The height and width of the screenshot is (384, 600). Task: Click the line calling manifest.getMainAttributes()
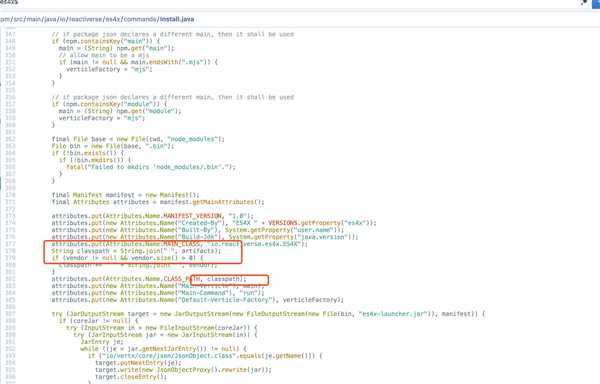pos(158,202)
